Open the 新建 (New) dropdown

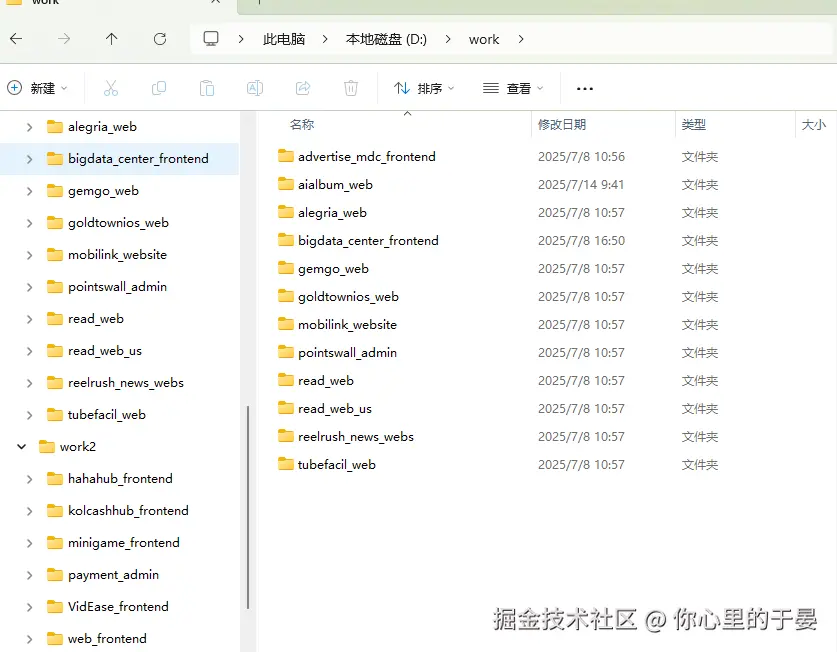37,88
